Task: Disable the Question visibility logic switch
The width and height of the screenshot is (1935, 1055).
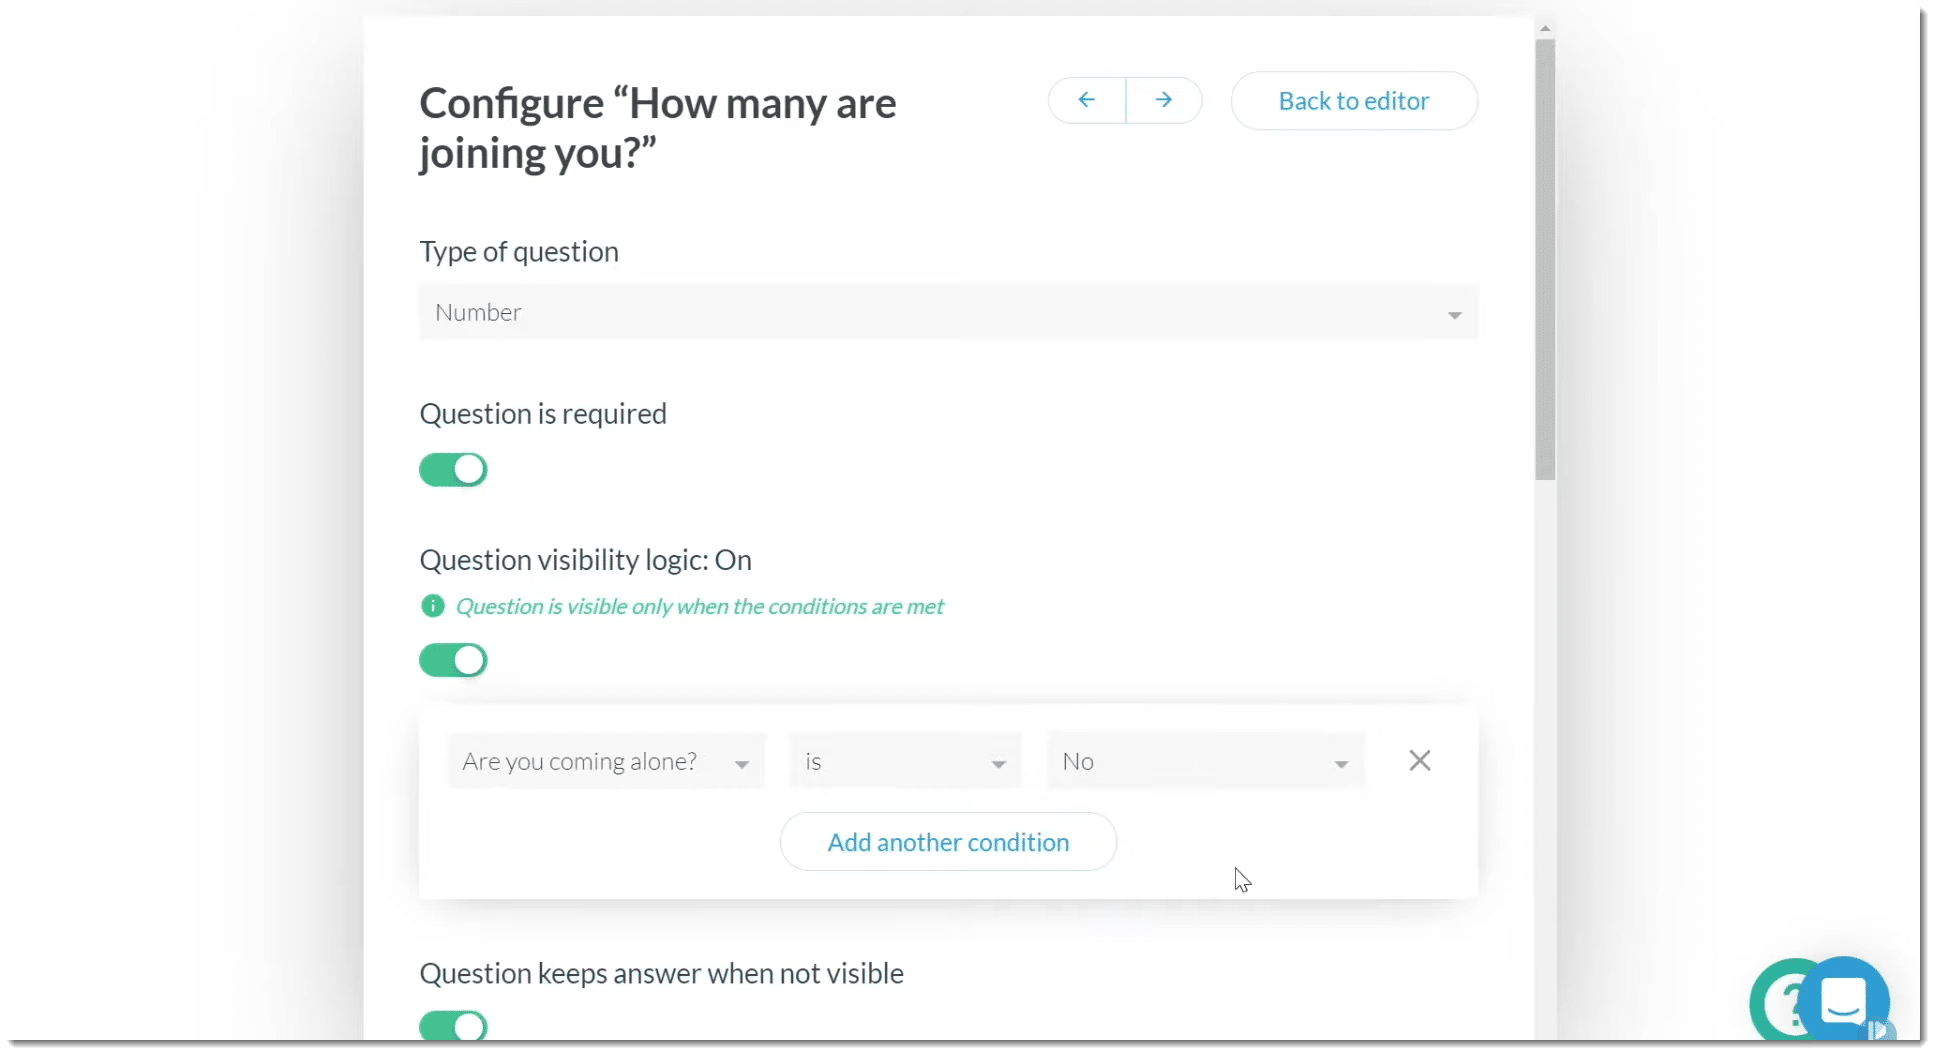Action: click(453, 661)
